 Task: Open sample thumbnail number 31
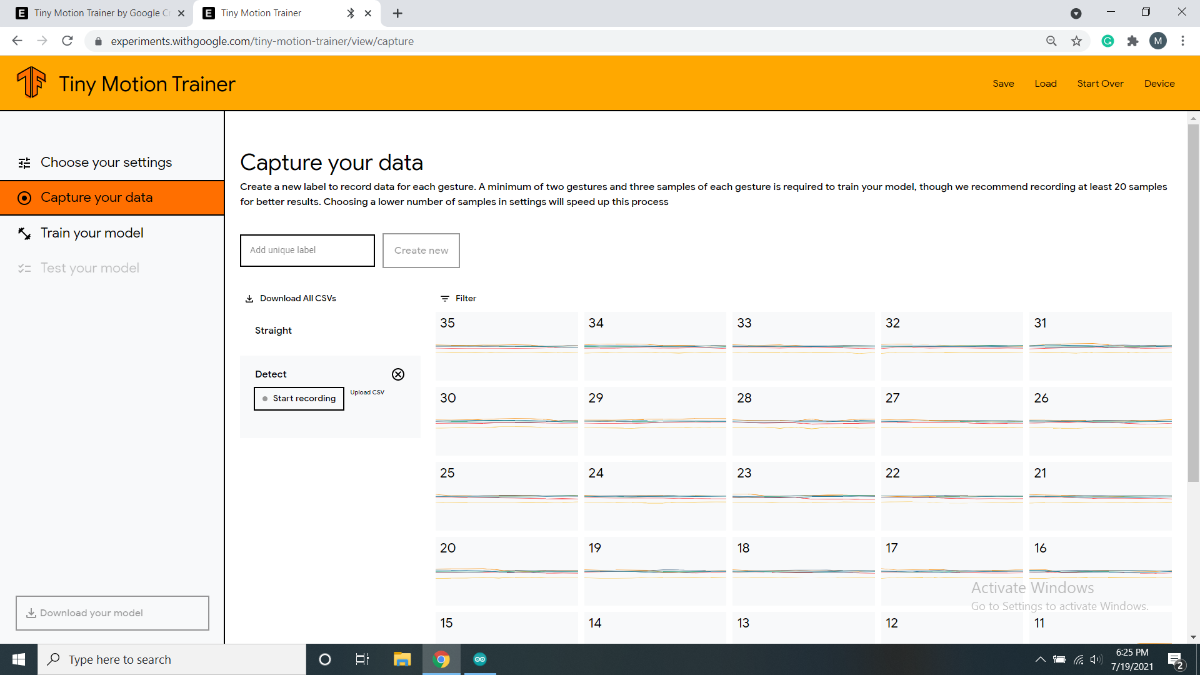point(1100,346)
